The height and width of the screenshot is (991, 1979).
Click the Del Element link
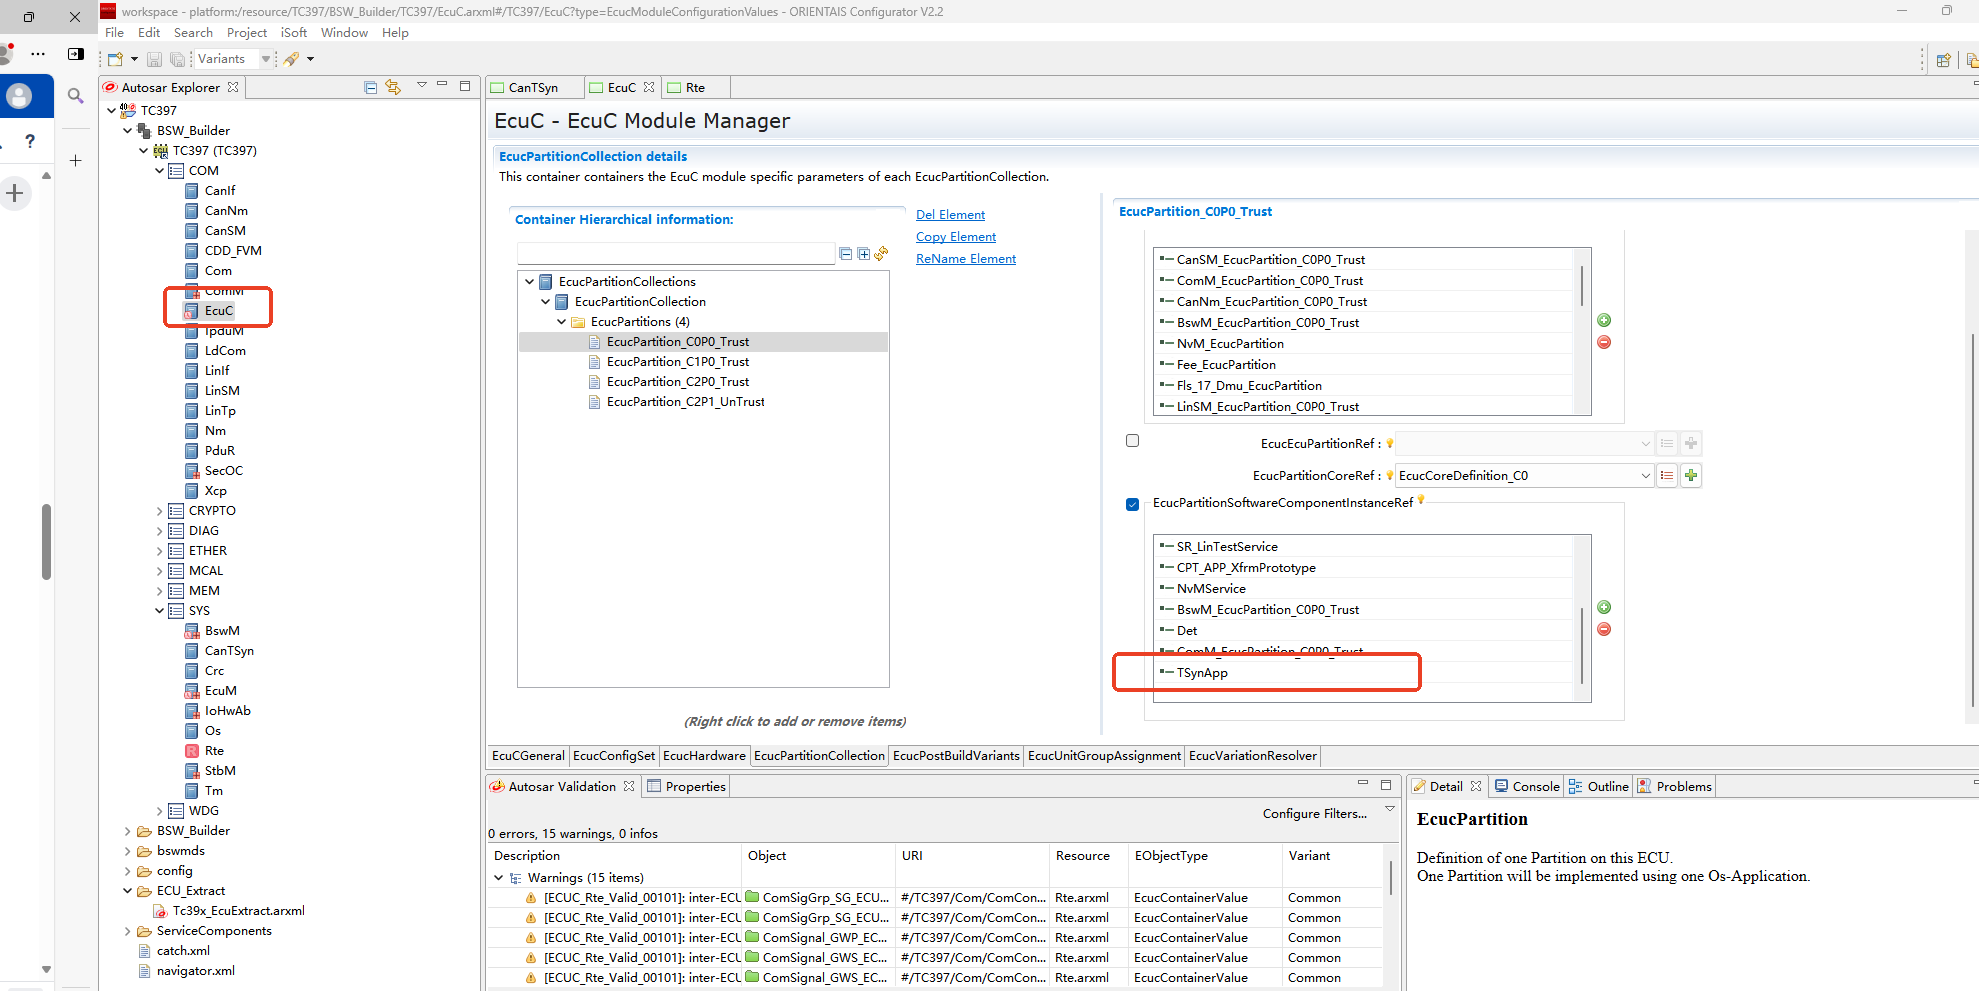(950, 215)
